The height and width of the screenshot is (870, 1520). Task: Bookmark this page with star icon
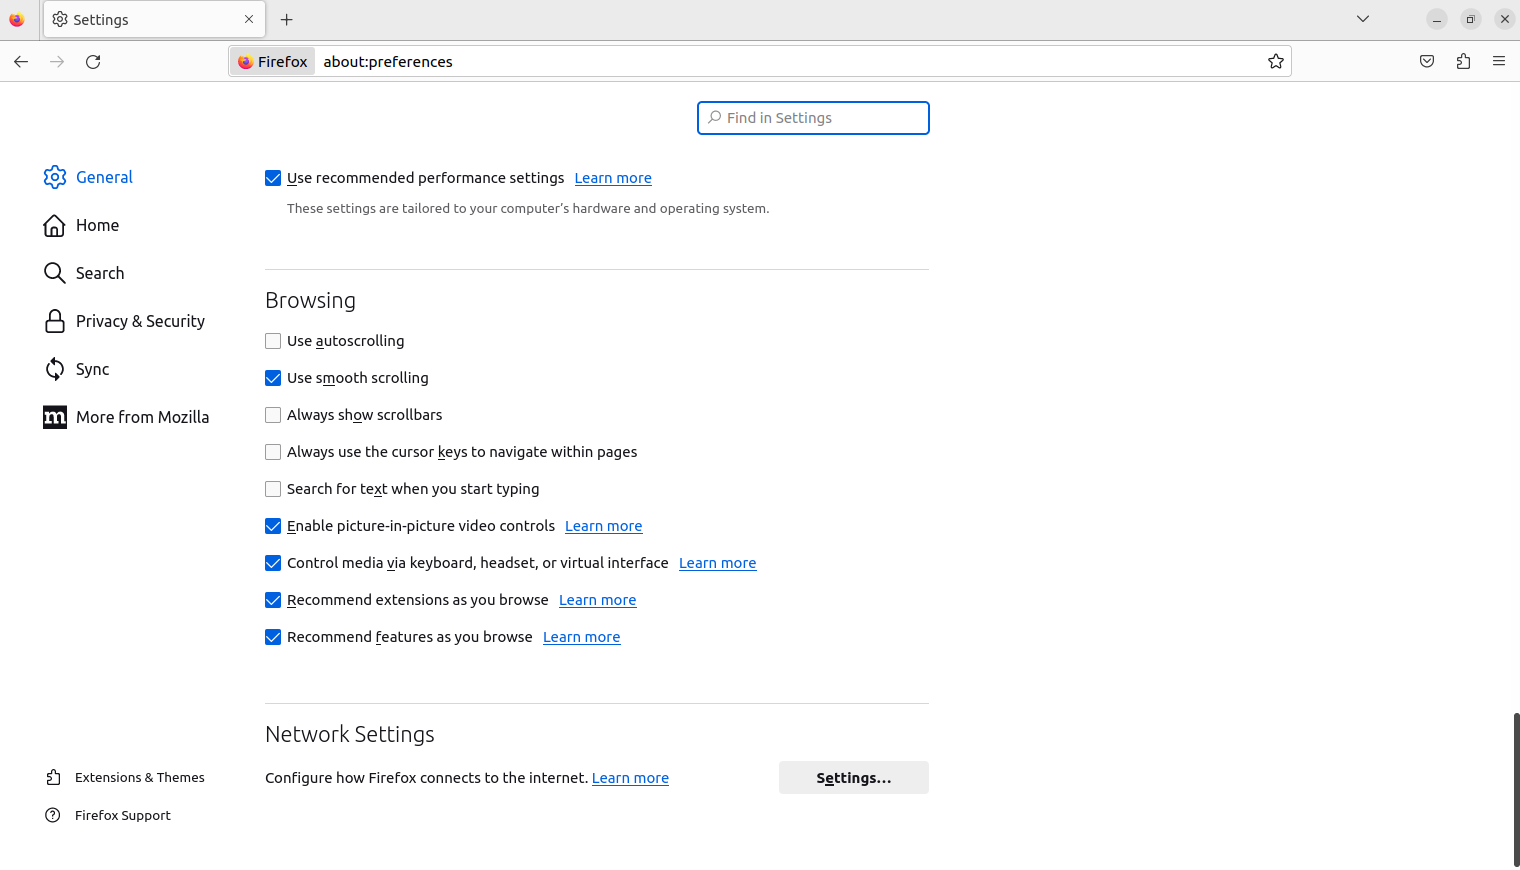[1275, 62]
